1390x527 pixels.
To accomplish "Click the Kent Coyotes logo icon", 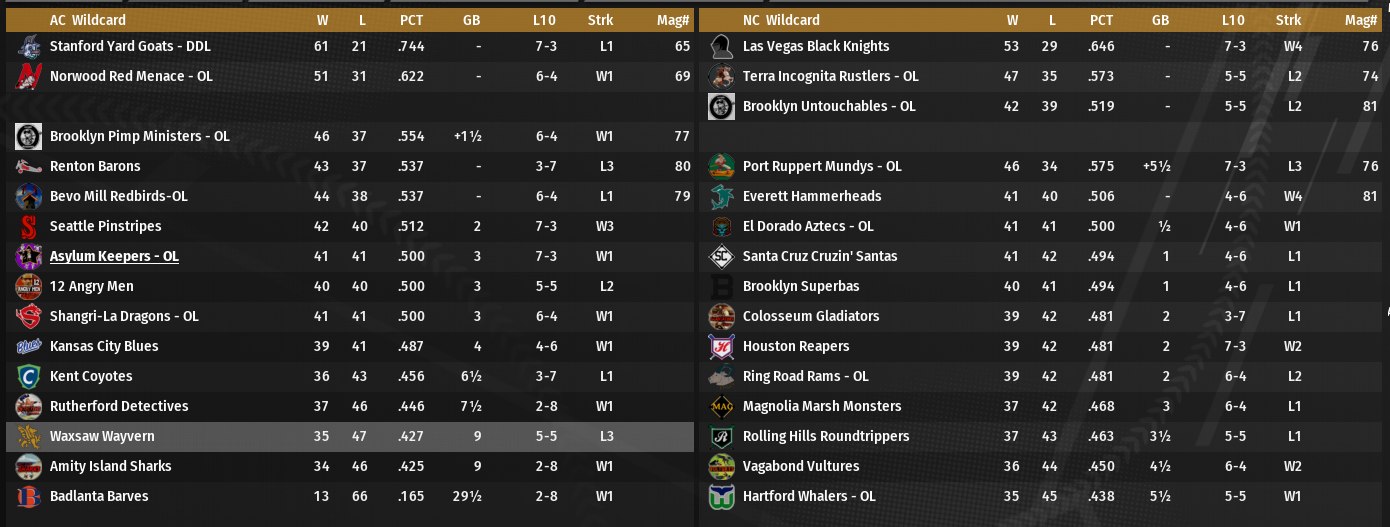I will 28,376.
